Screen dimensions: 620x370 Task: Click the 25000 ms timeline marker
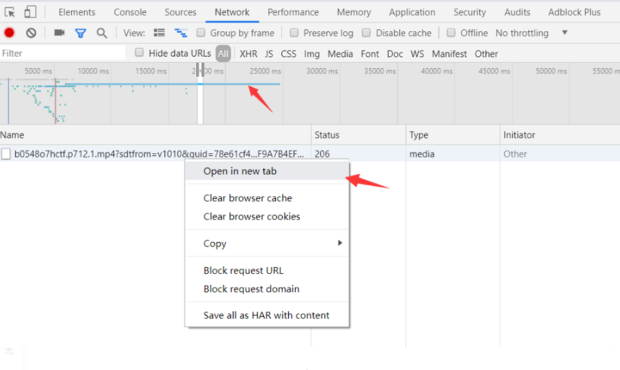(x=265, y=71)
